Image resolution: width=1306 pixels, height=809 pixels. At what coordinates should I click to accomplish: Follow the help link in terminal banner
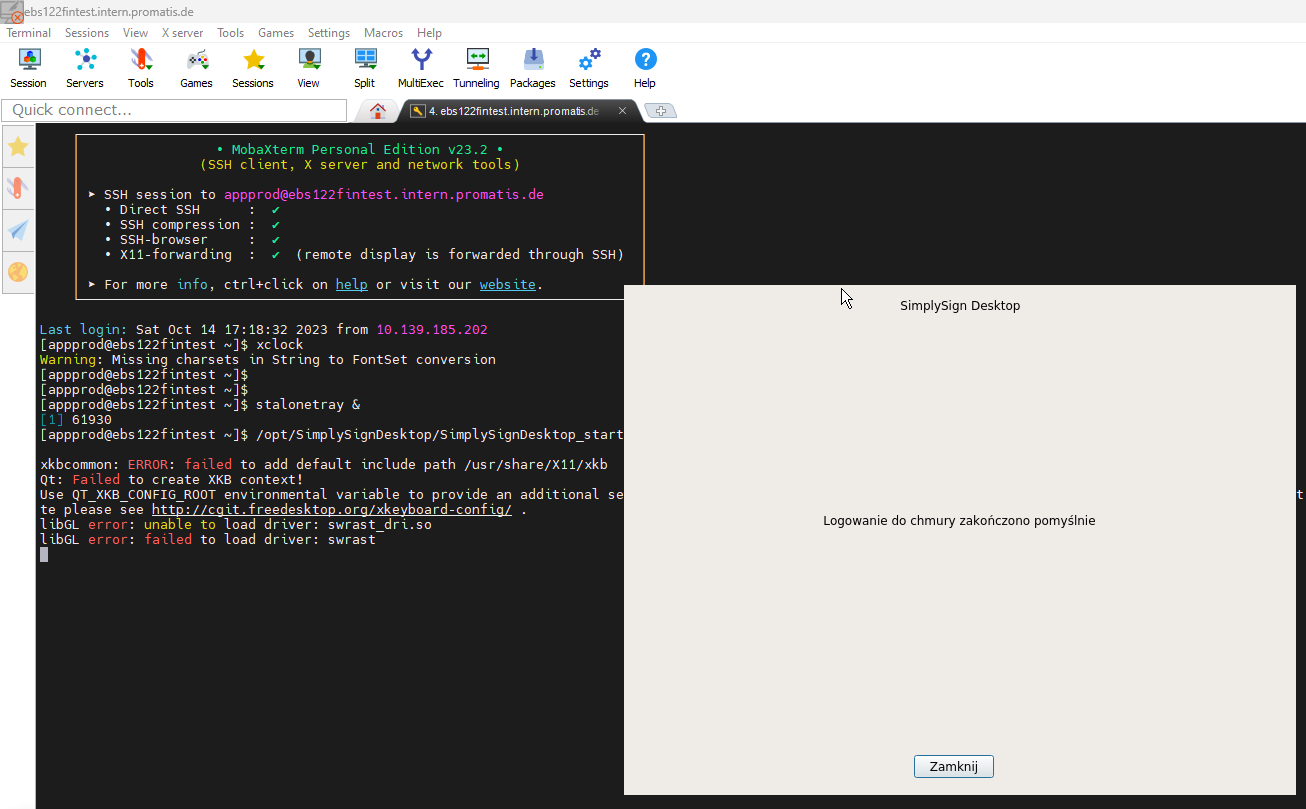click(x=351, y=285)
